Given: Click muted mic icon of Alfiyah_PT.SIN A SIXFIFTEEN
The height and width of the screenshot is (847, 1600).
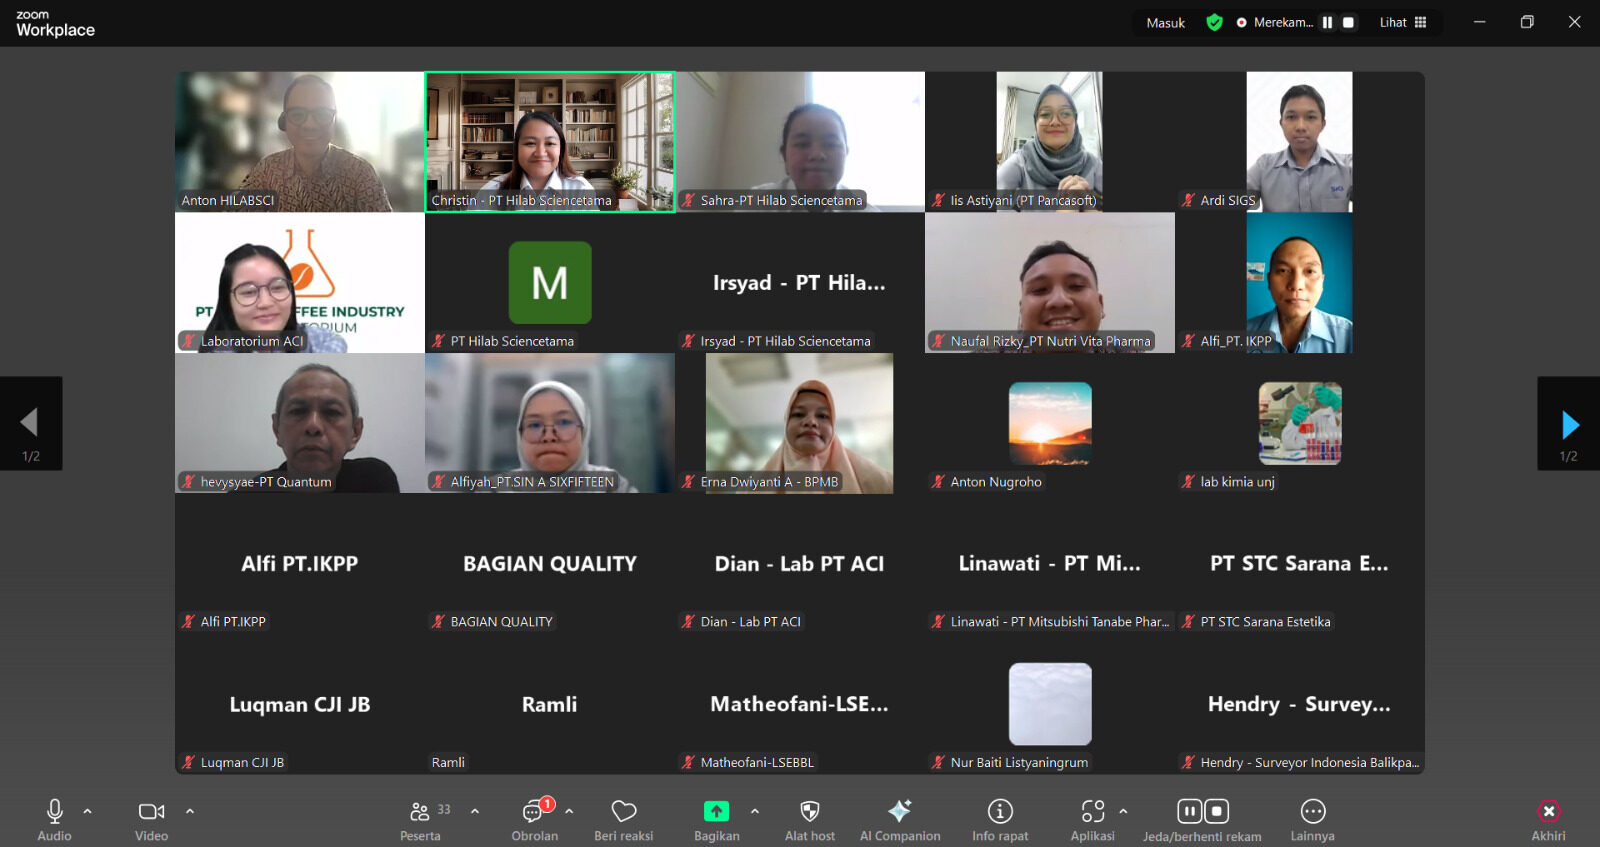Looking at the screenshot, I should (x=438, y=482).
